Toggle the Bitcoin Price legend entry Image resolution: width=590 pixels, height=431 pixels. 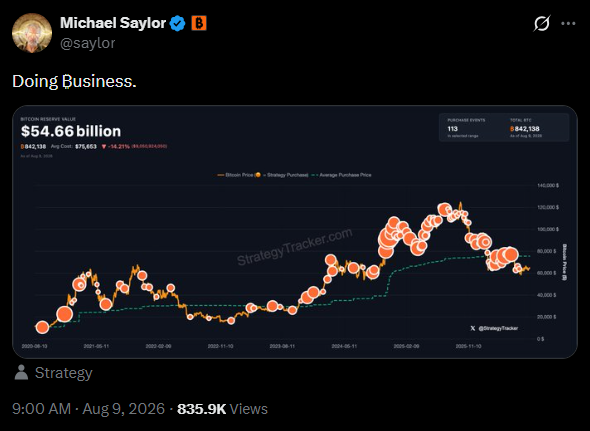(235, 175)
